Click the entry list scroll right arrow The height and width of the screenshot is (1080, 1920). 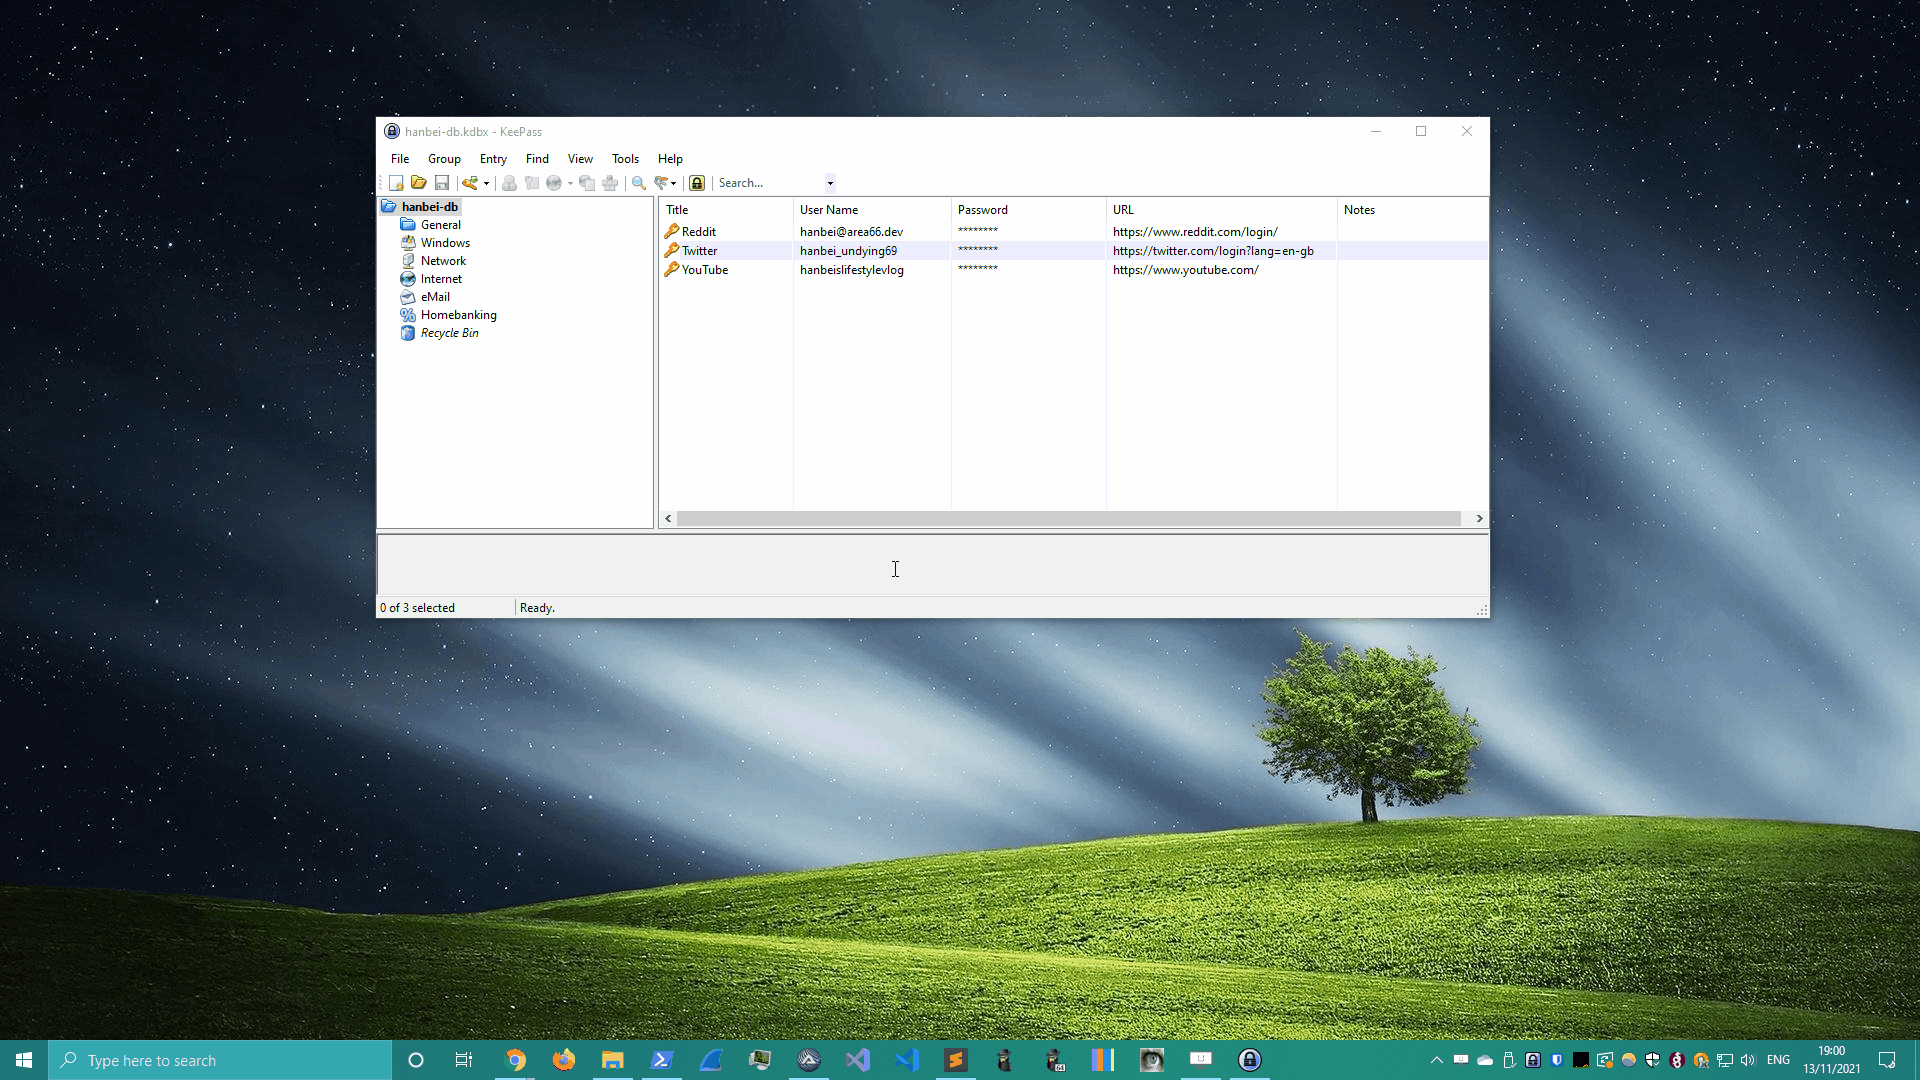(x=1479, y=519)
